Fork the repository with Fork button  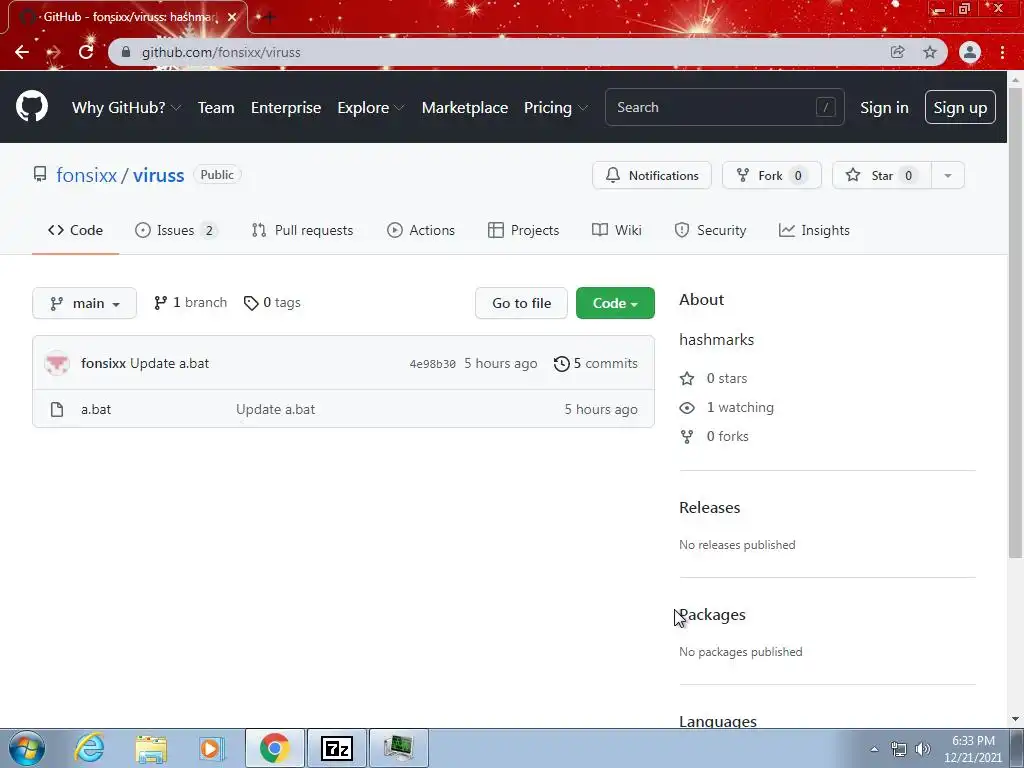[x=772, y=176]
